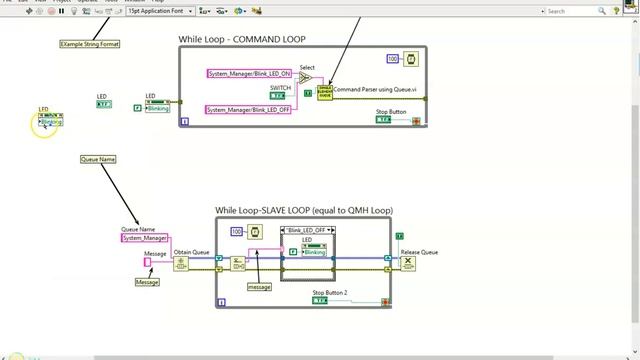Select the lowercase message comment label
Image resolution: width=640 pixels, height=360 pixels.
[x=259, y=287]
